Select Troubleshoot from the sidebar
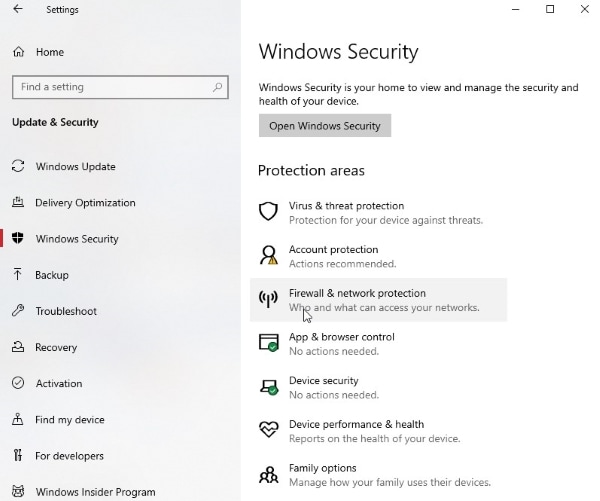This screenshot has width=600, height=501. coord(66,311)
